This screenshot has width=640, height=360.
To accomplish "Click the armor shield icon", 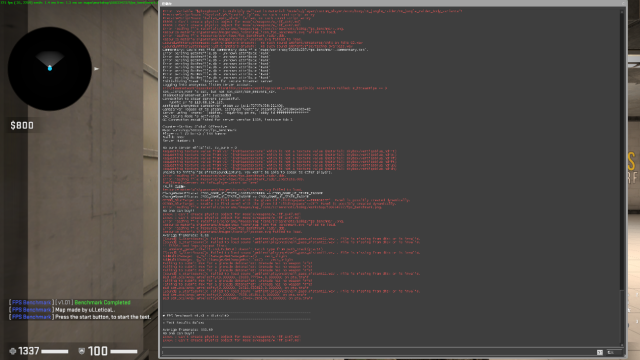I will click(x=82, y=351).
